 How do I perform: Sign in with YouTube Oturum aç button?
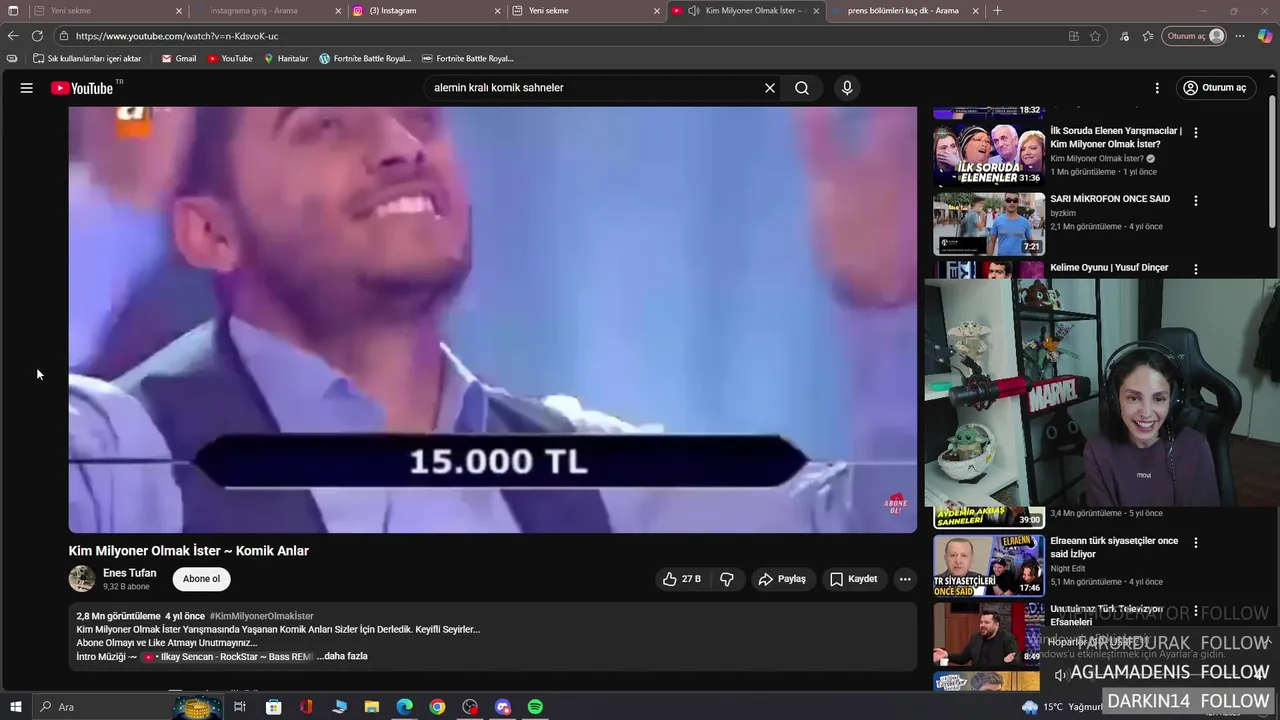point(1216,88)
